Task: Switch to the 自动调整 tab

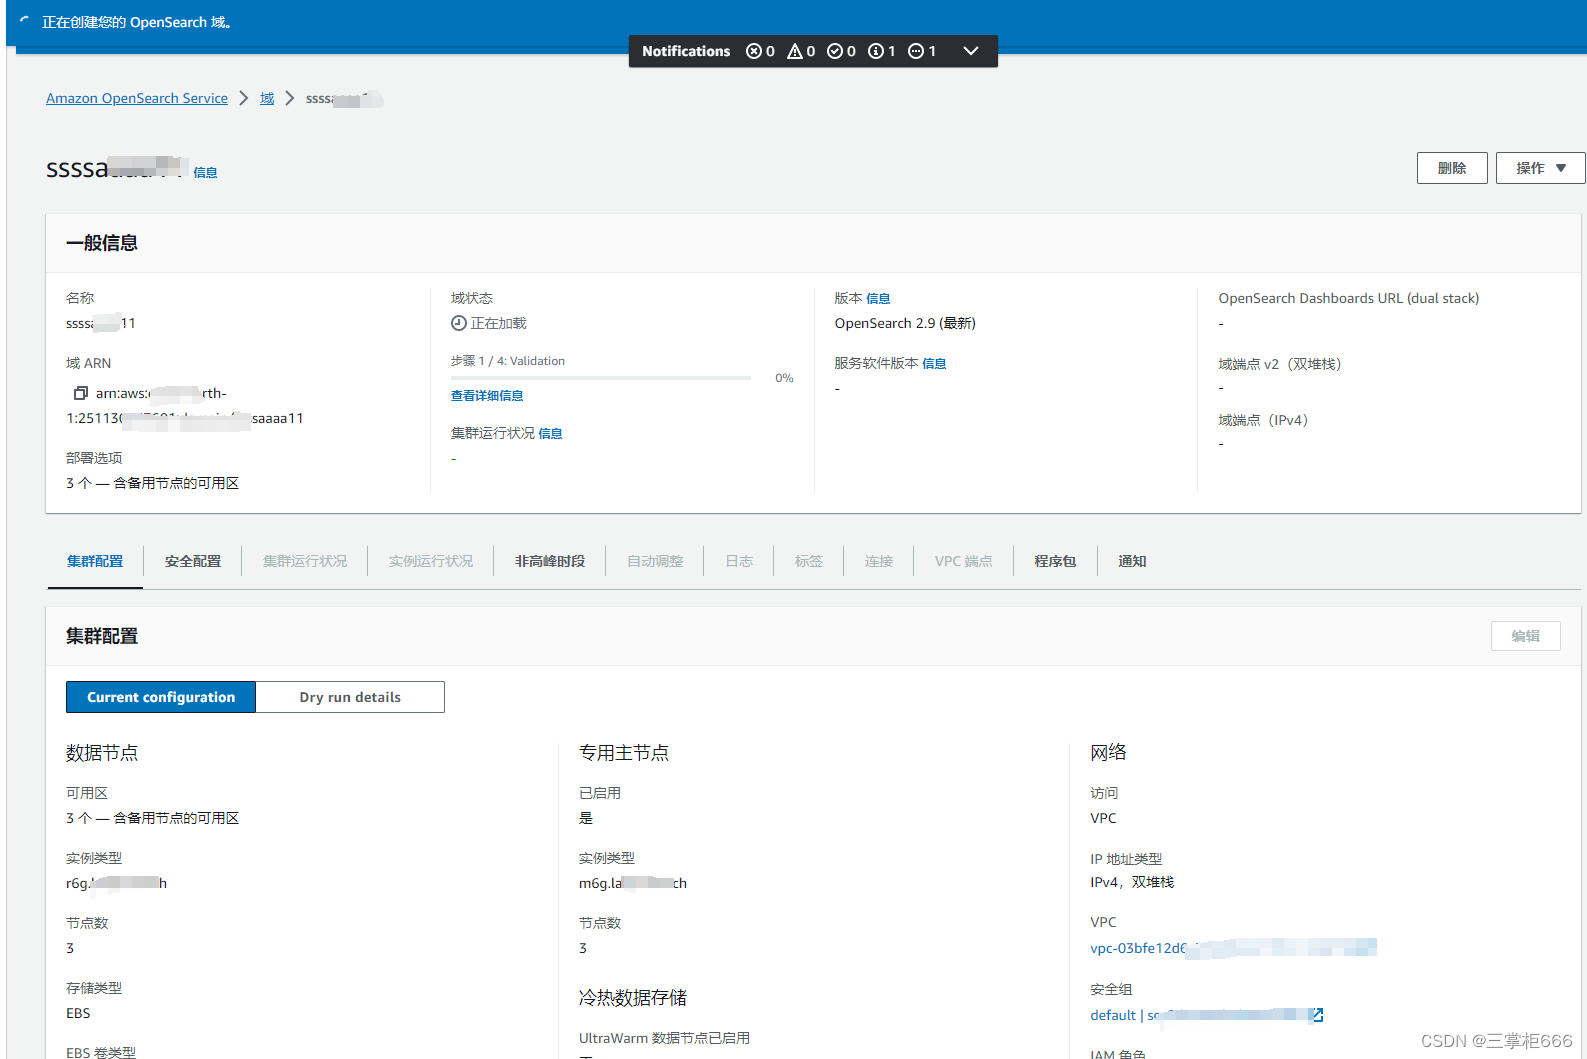Action: pos(655,561)
